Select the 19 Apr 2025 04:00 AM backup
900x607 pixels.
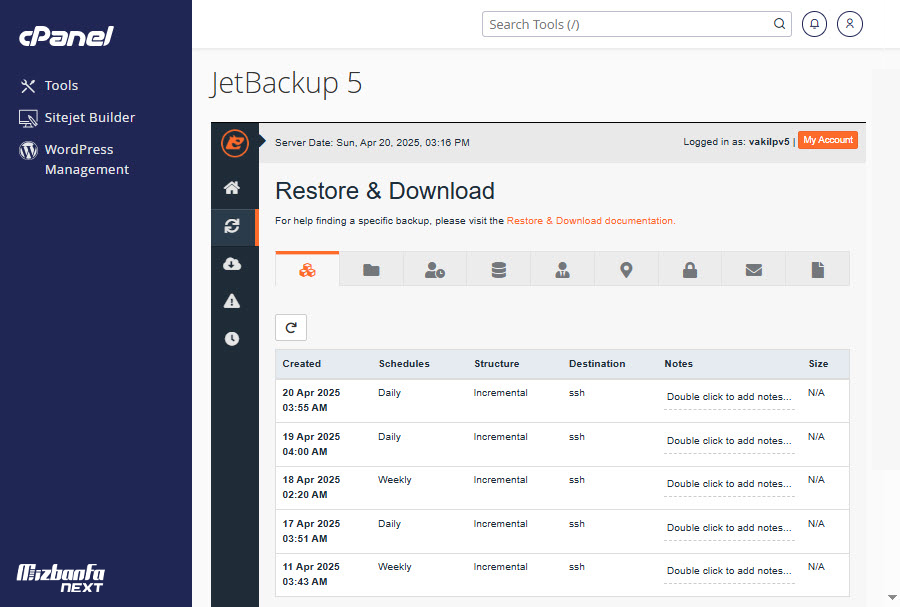tap(562, 445)
